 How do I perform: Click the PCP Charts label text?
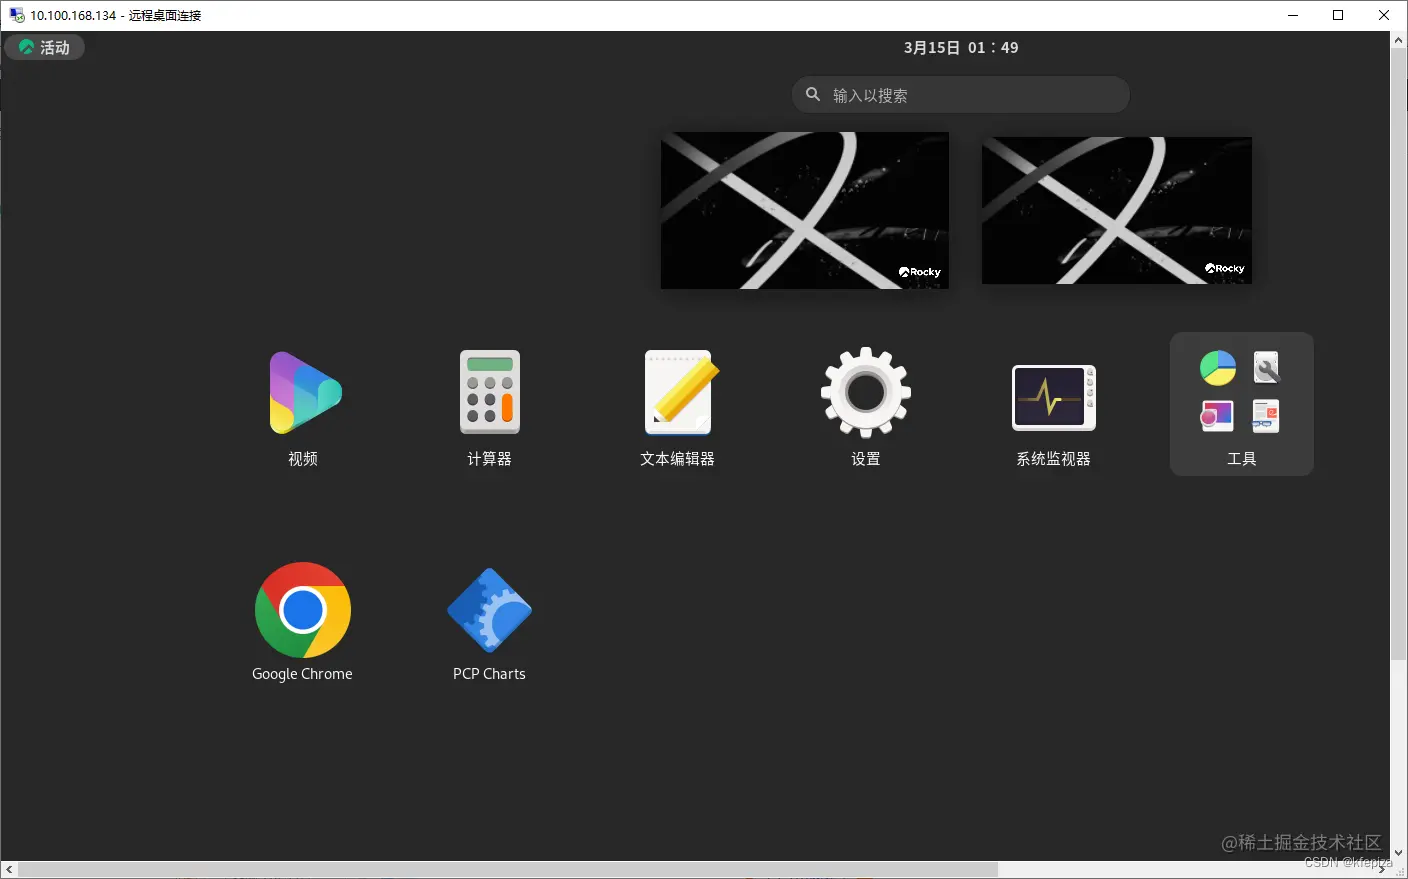tap(489, 674)
